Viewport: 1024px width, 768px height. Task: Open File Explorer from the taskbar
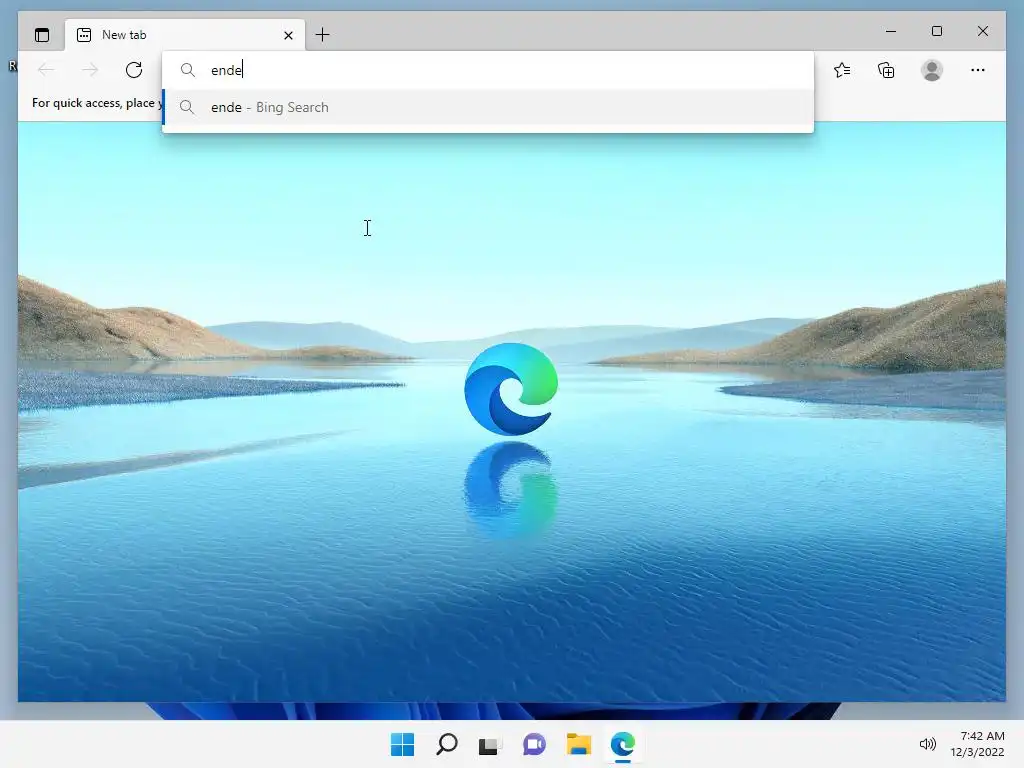coord(579,744)
